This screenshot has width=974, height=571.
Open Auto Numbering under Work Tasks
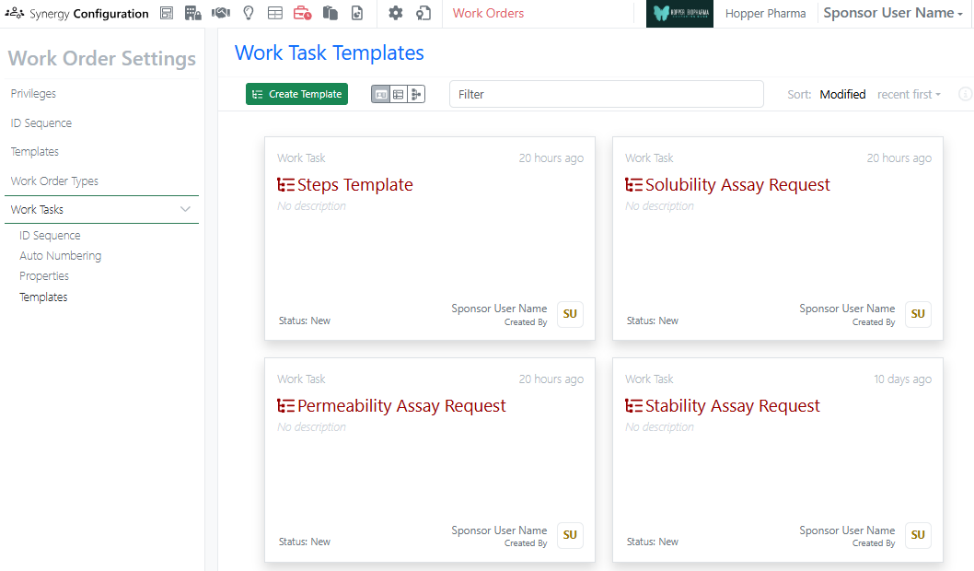click(60, 256)
